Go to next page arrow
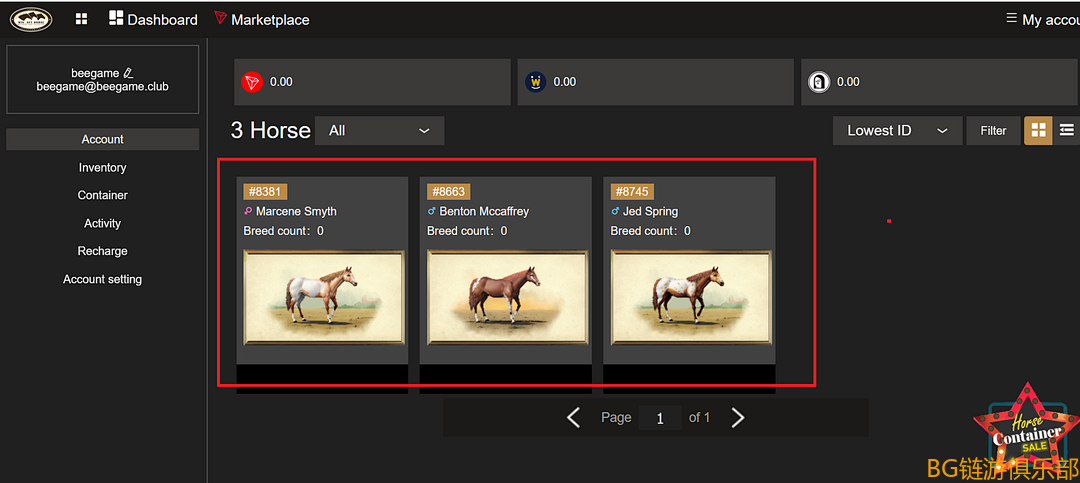 (x=738, y=418)
